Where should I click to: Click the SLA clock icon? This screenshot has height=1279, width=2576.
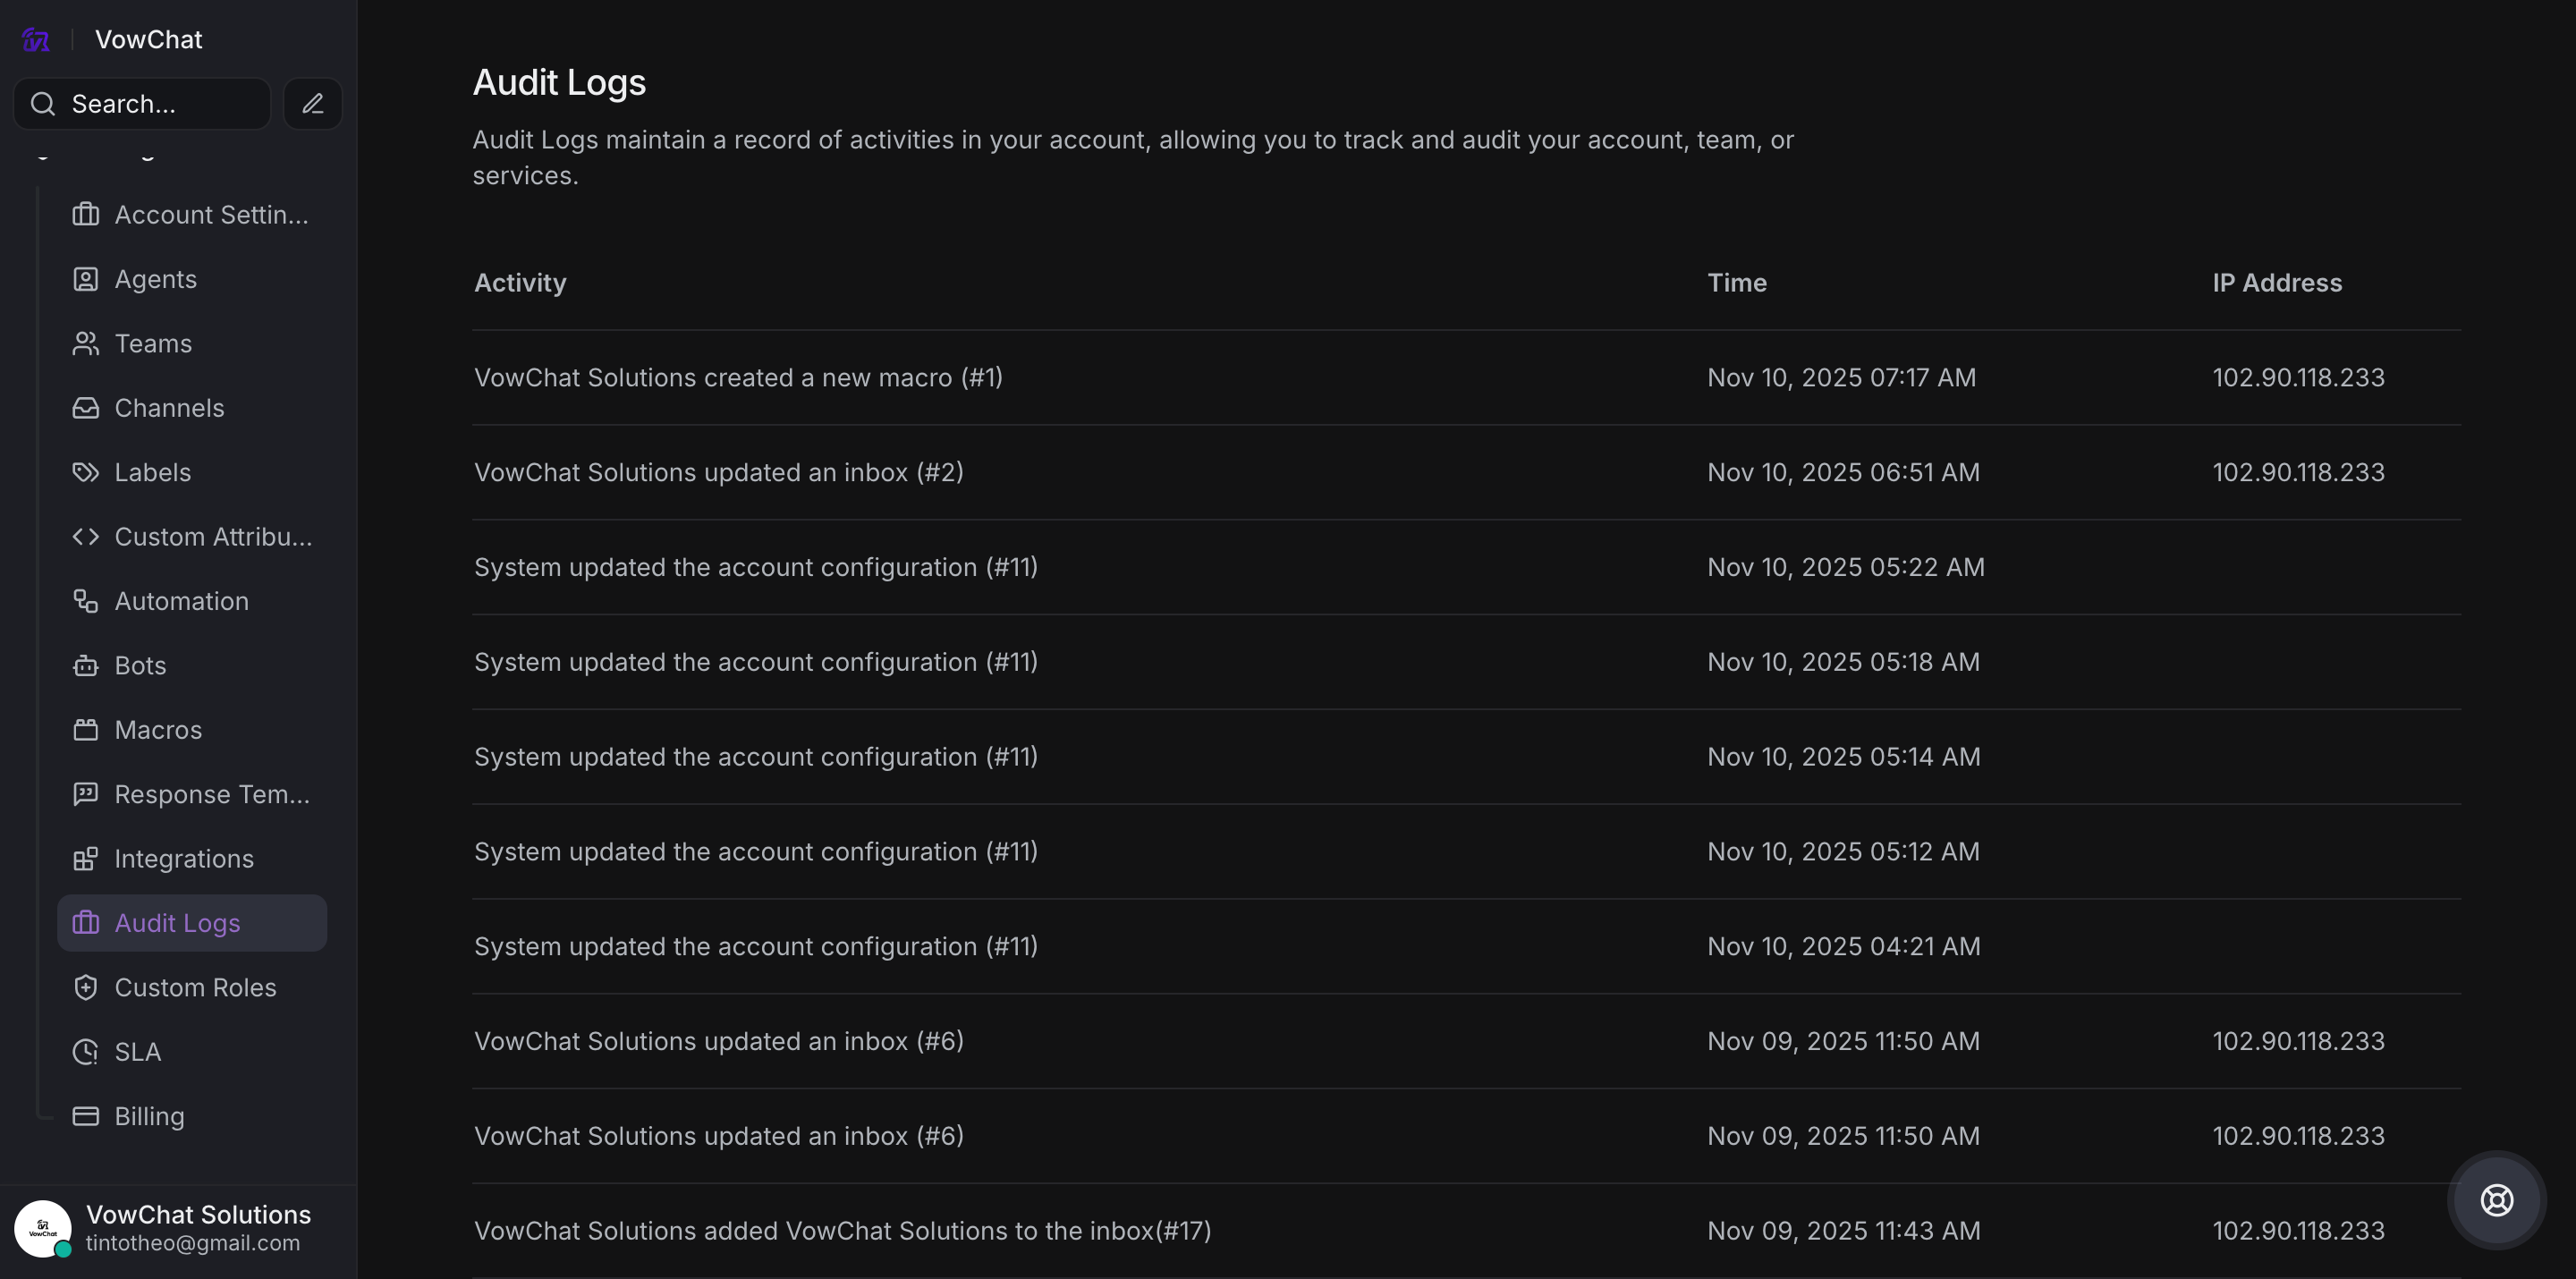[x=86, y=1052]
